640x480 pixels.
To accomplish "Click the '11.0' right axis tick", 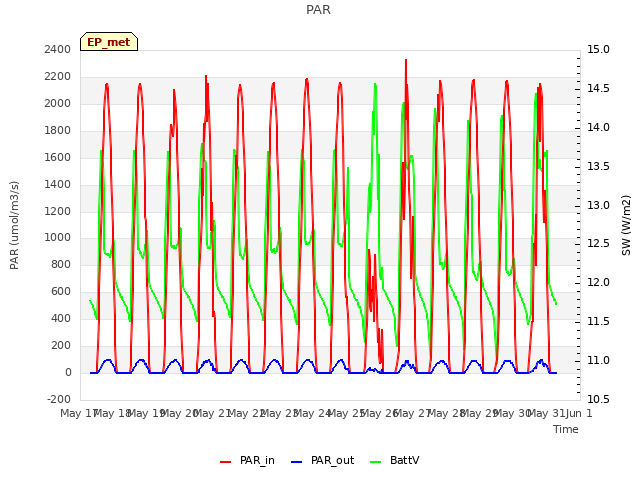I will 598,361.
